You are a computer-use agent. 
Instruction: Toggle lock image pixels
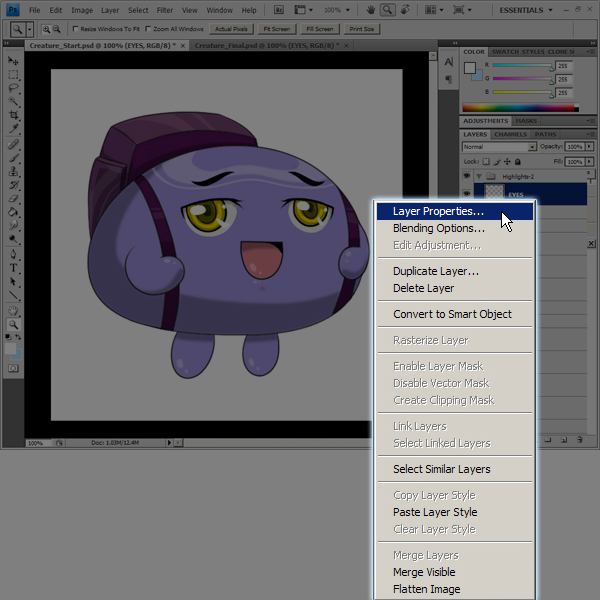(497, 162)
